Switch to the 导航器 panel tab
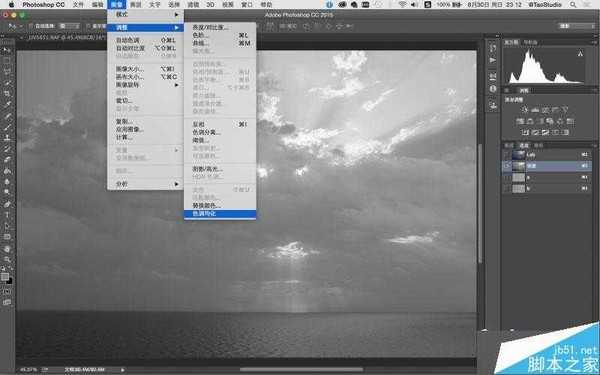 coord(530,42)
